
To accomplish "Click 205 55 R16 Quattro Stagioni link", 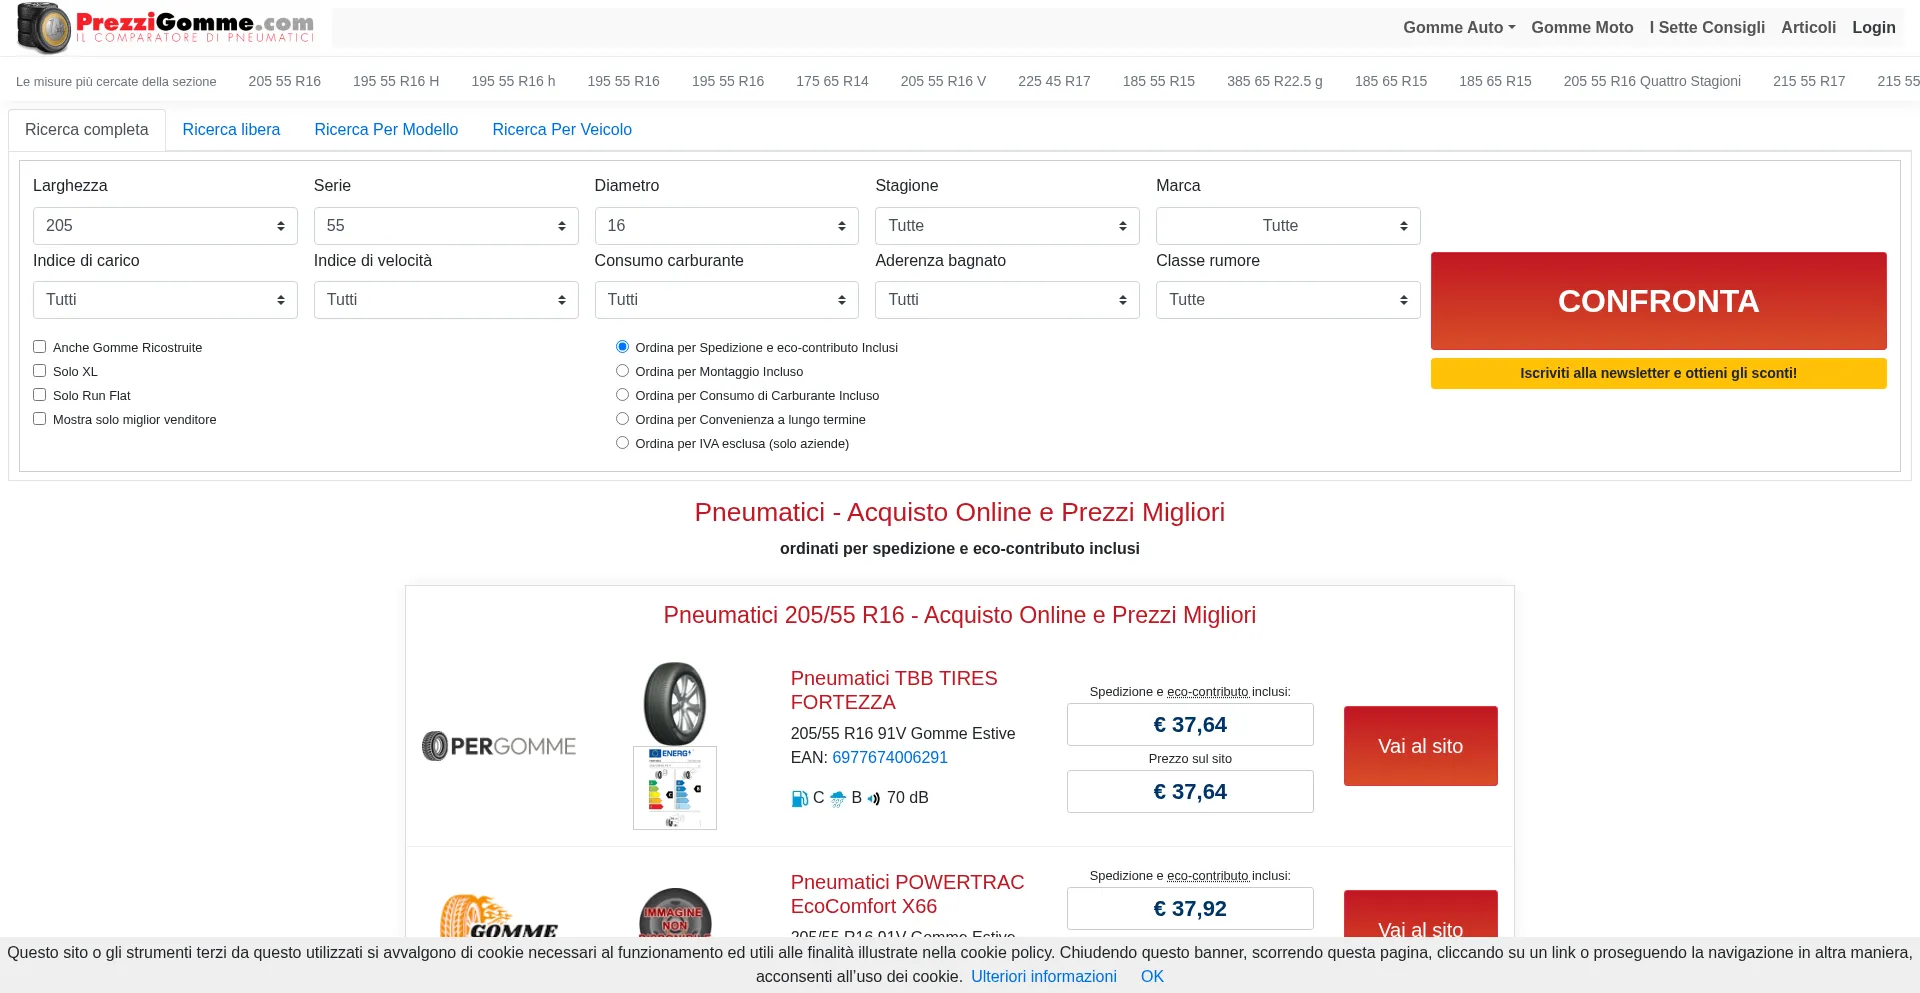I will coord(1652,81).
